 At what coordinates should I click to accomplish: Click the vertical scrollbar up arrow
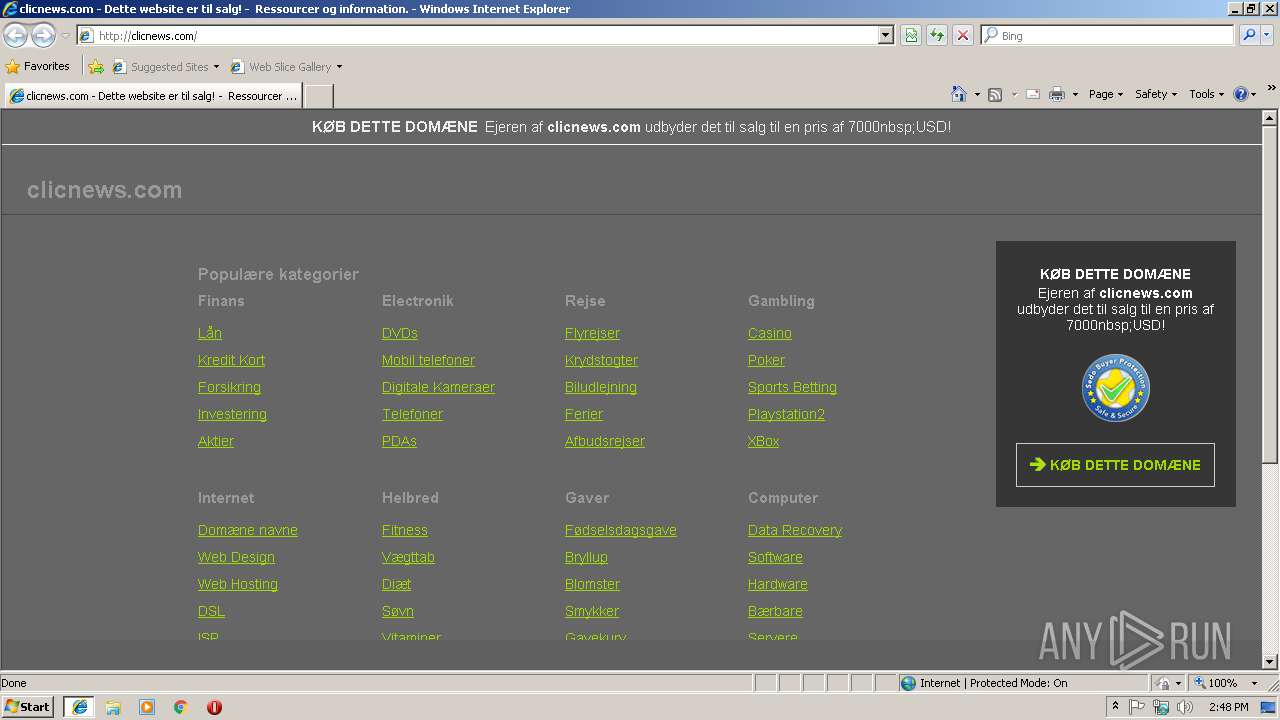click(x=1270, y=117)
